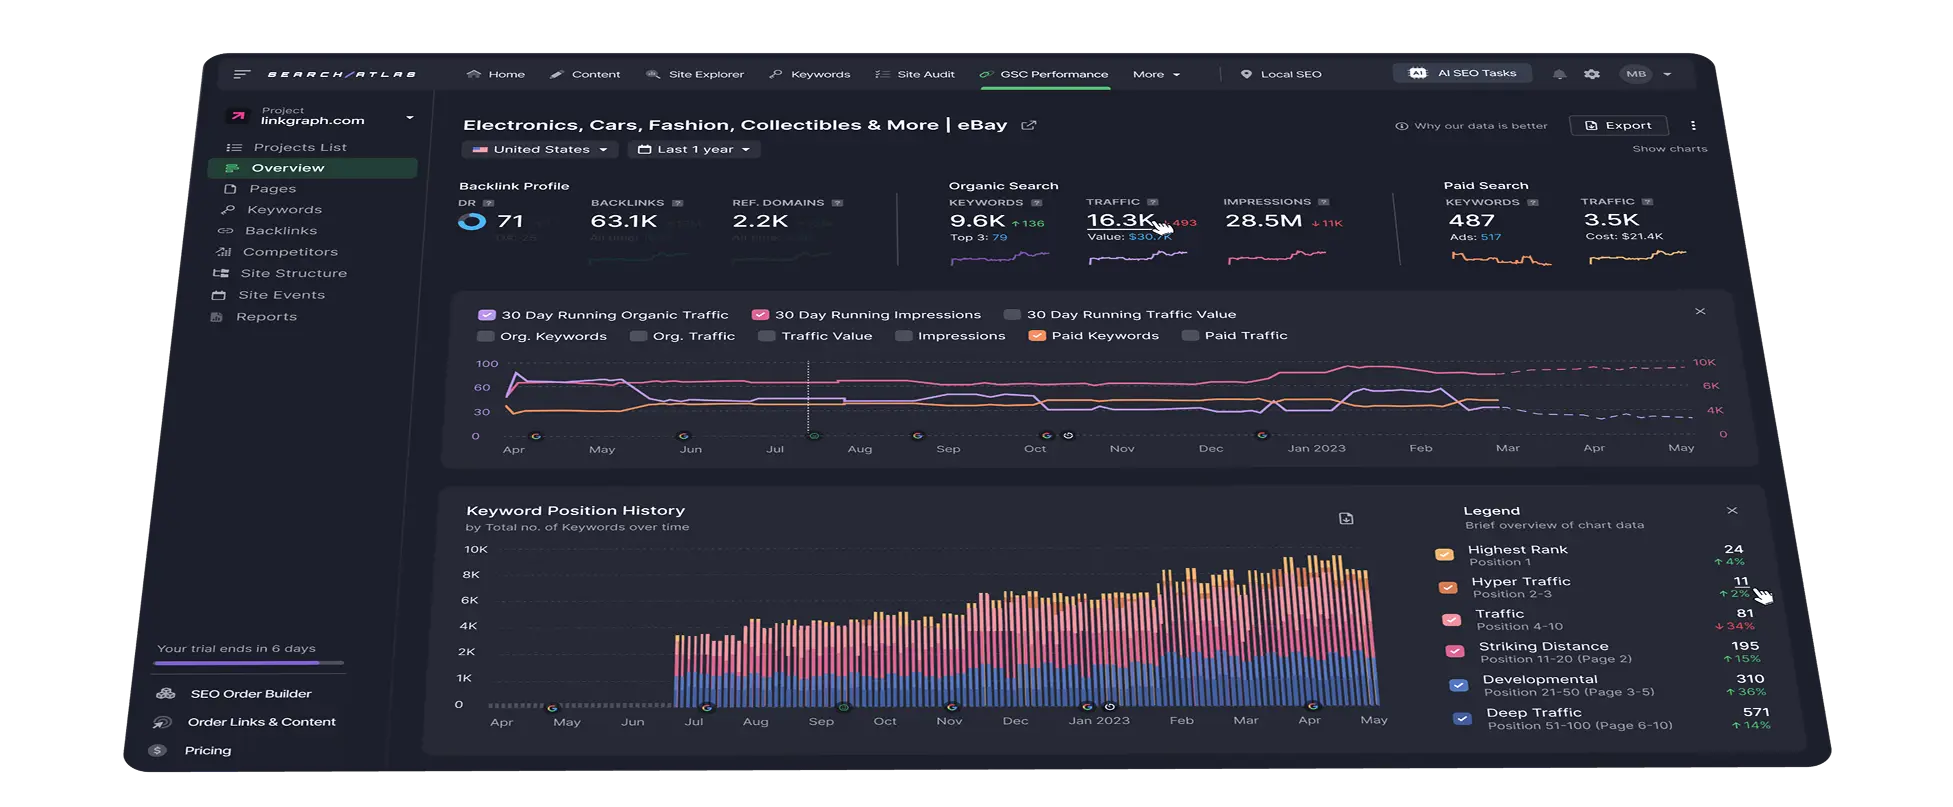Click the Backlinks info icon

click(677, 203)
